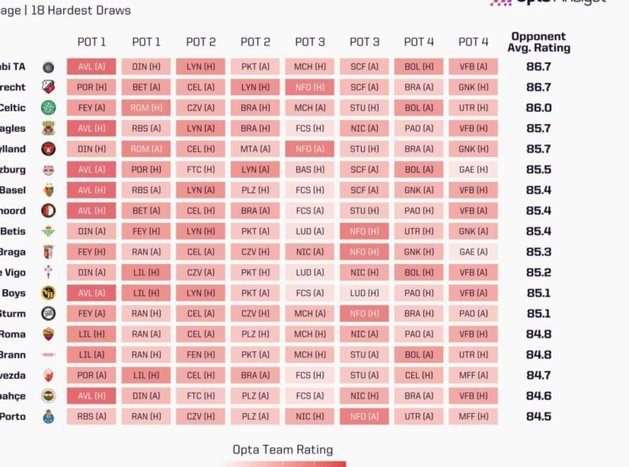The image size is (629, 467).
Task: Select the Real Betis crest icon
Action: (x=49, y=231)
